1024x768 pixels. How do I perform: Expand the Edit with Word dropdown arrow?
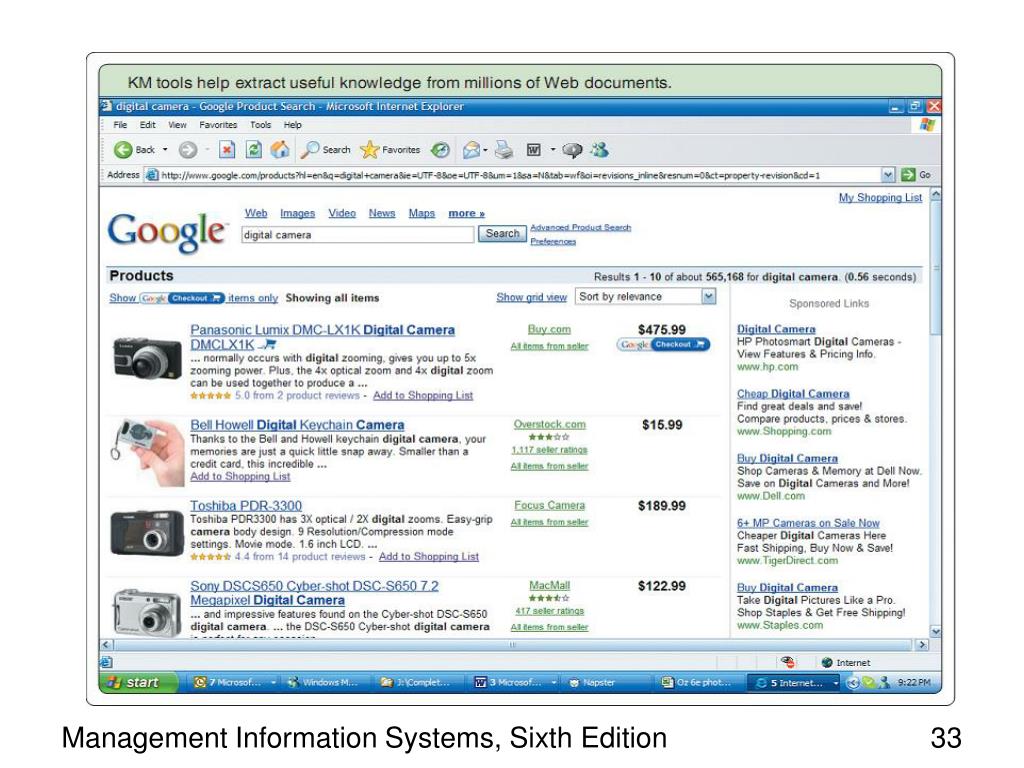pyautogui.click(x=552, y=150)
